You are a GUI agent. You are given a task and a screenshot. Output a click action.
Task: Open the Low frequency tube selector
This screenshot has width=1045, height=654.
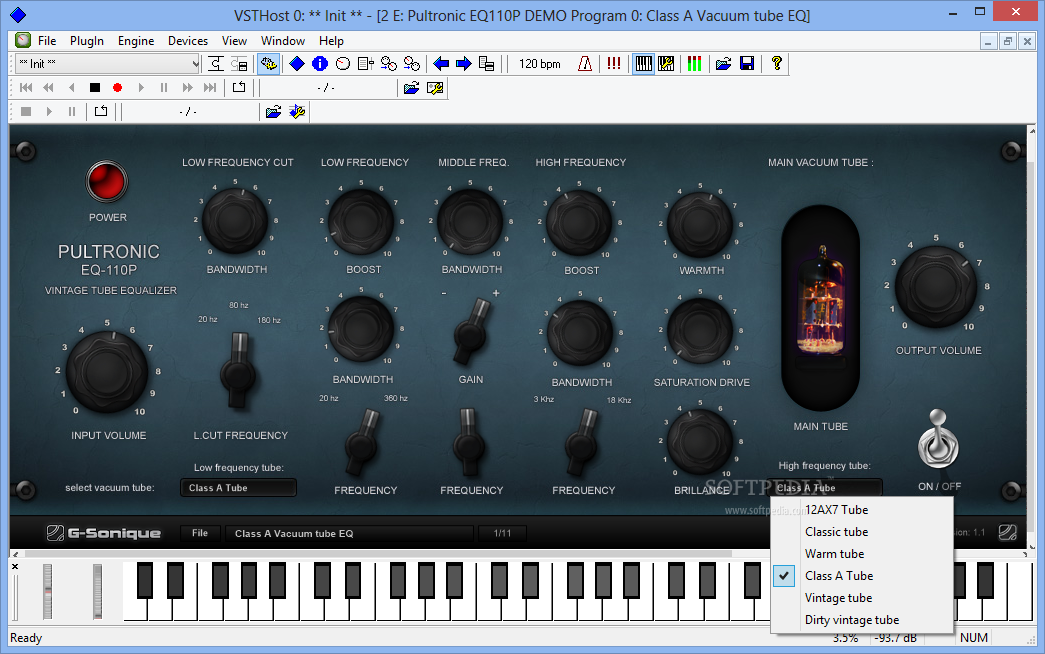238,487
